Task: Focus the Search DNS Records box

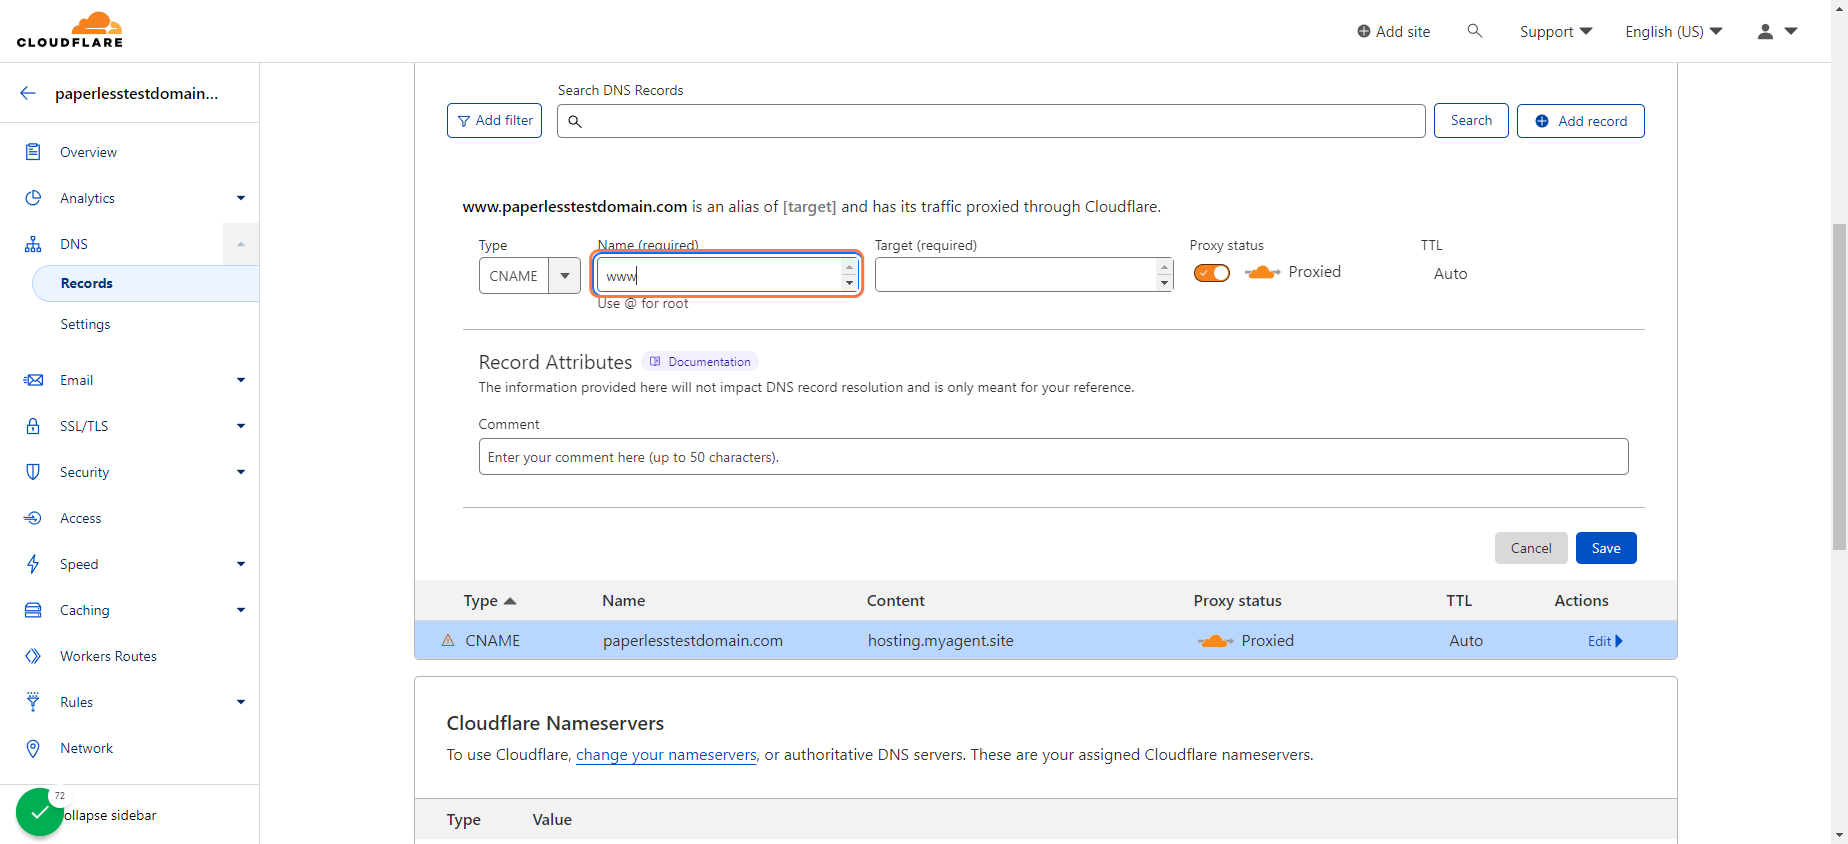Action: [x=991, y=121]
